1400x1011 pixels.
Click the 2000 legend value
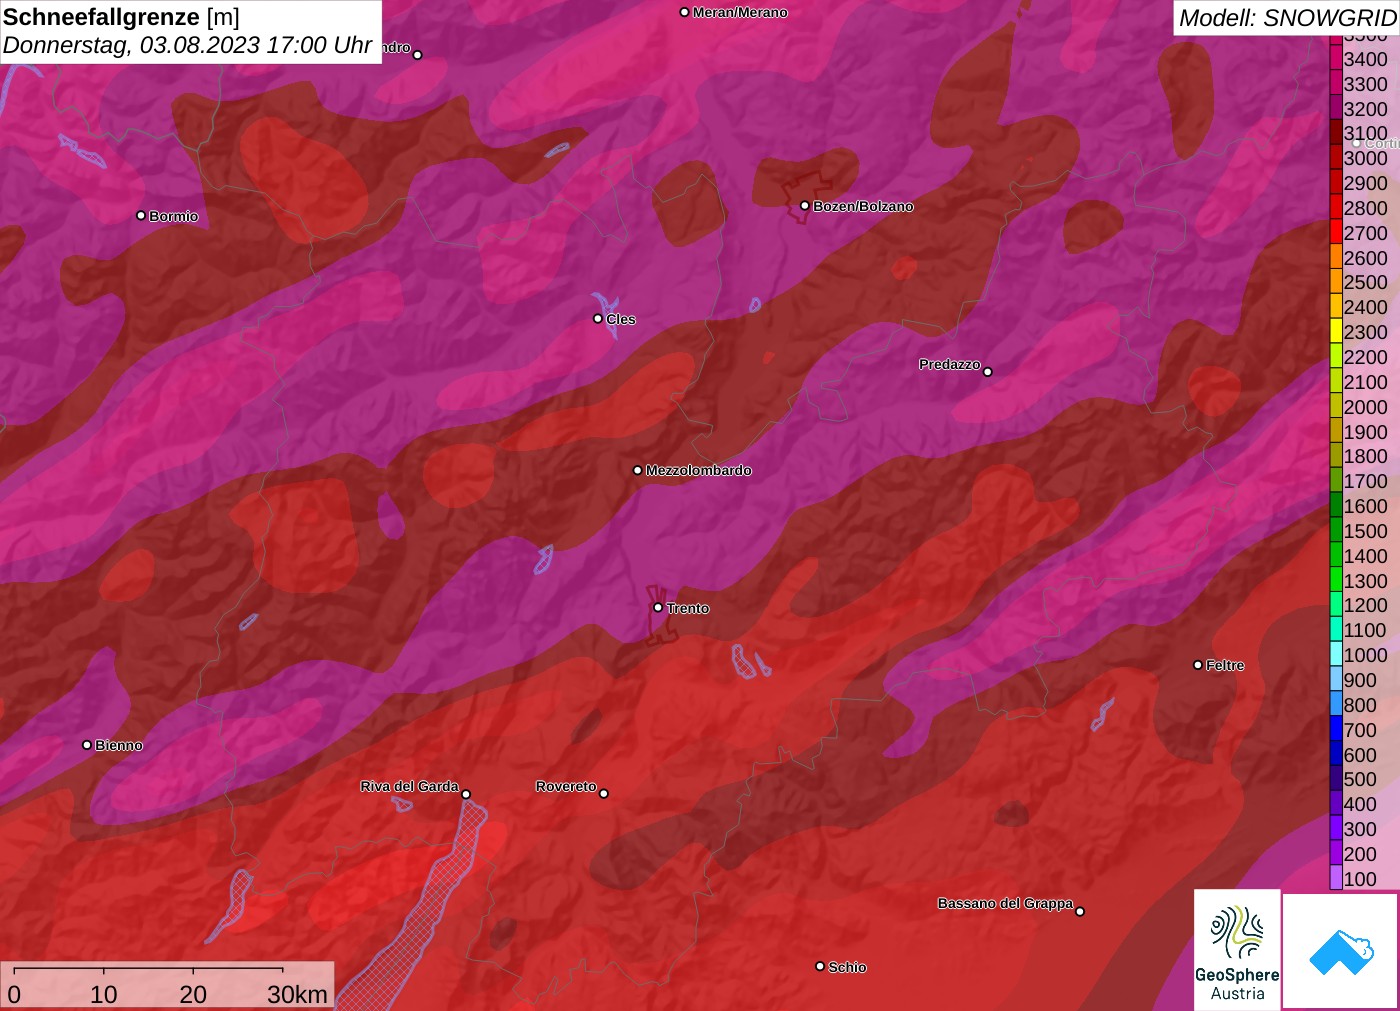1365,407
